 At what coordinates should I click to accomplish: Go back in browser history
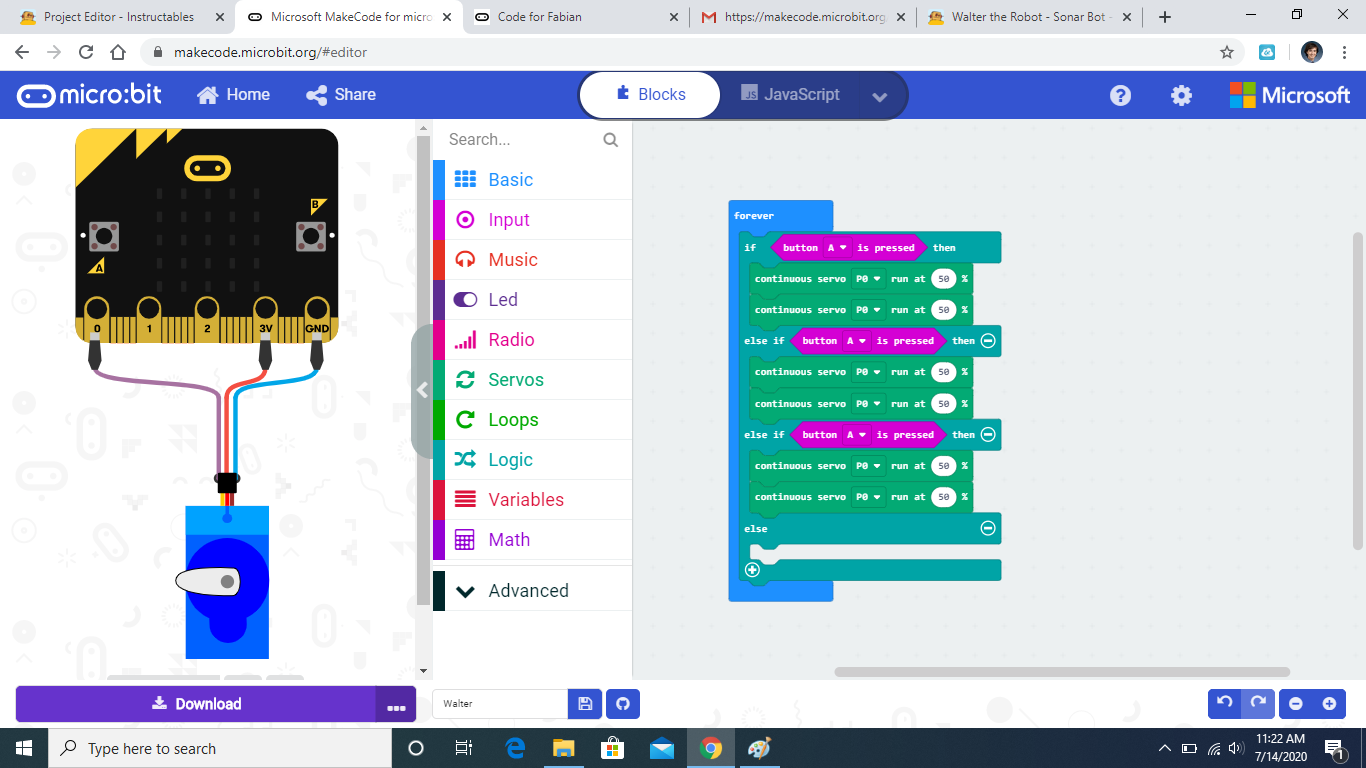coord(22,53)
